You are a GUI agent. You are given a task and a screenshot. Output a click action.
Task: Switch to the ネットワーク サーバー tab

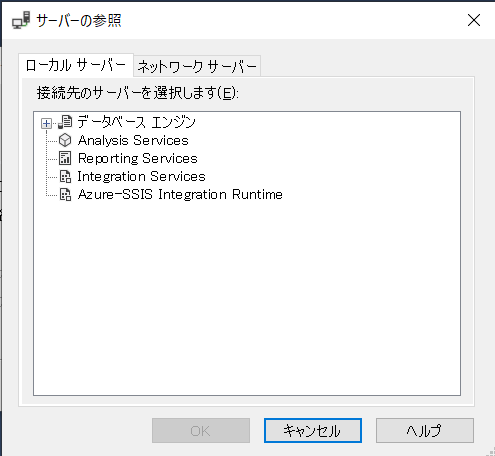pyautogui.click(x=197, y=66)
